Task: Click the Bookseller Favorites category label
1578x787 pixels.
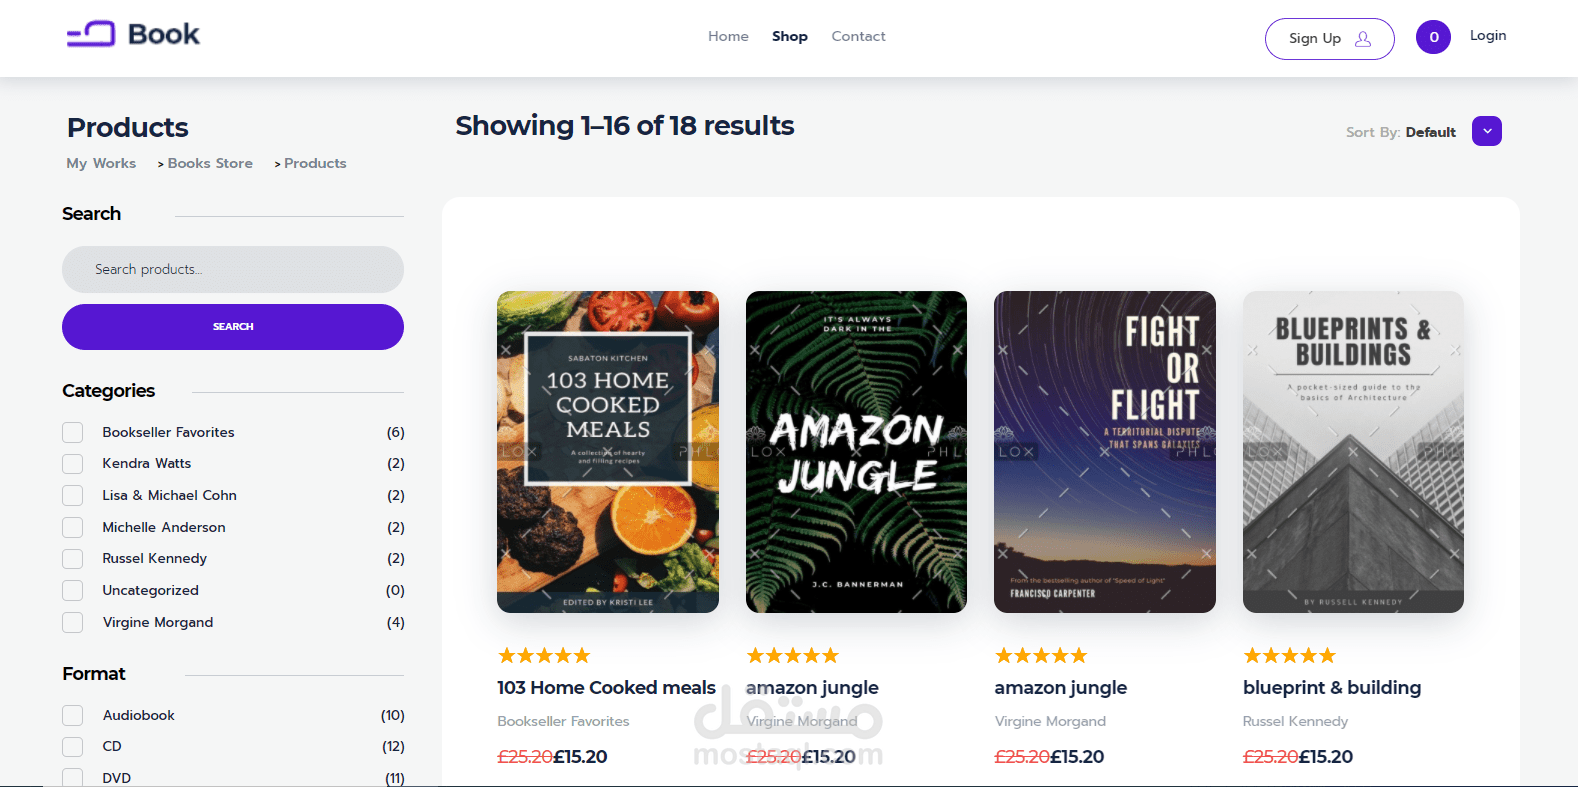Action: (168, 432)
